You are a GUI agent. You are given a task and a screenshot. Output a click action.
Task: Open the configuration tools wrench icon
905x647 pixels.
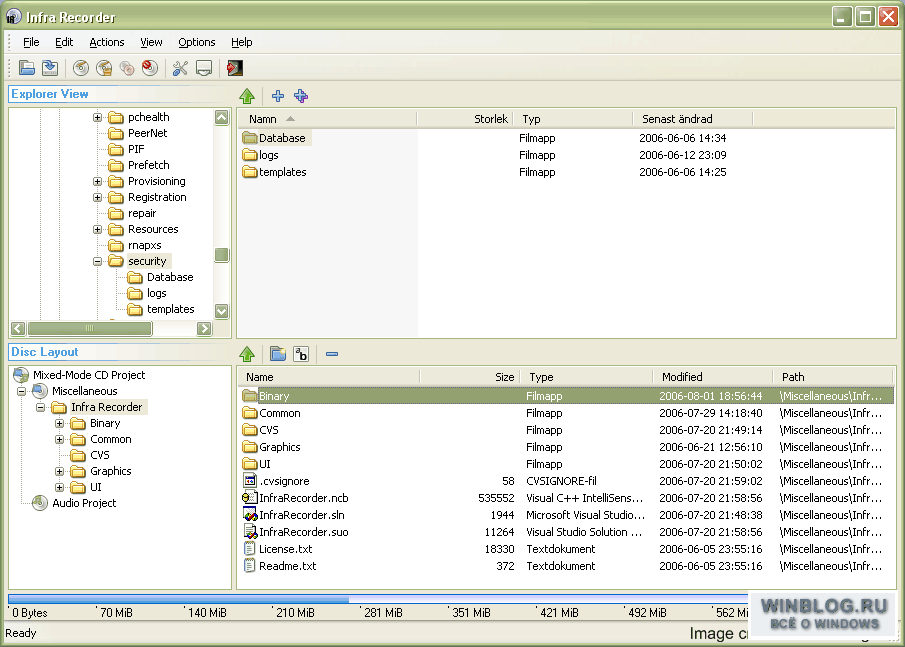[180, 68]
